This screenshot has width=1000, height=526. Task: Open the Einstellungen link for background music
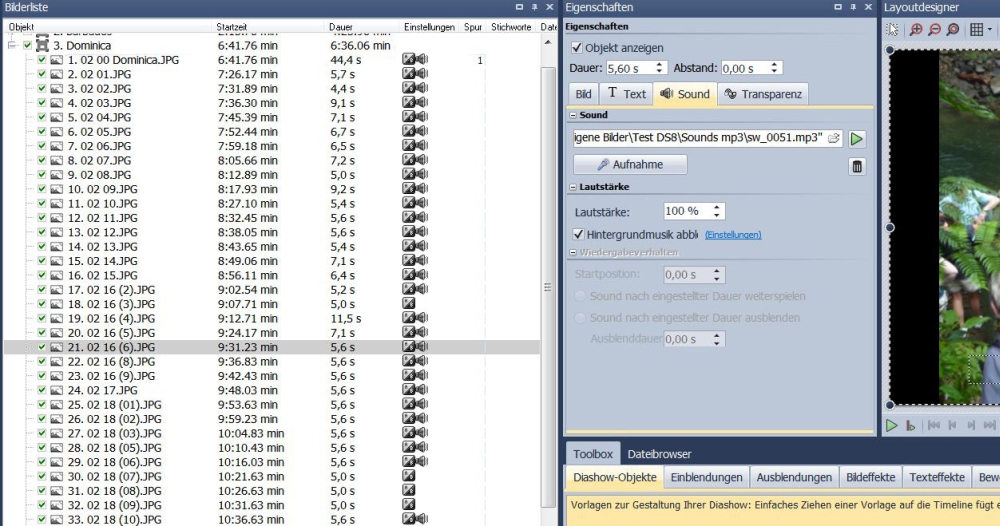coord(733,235)
